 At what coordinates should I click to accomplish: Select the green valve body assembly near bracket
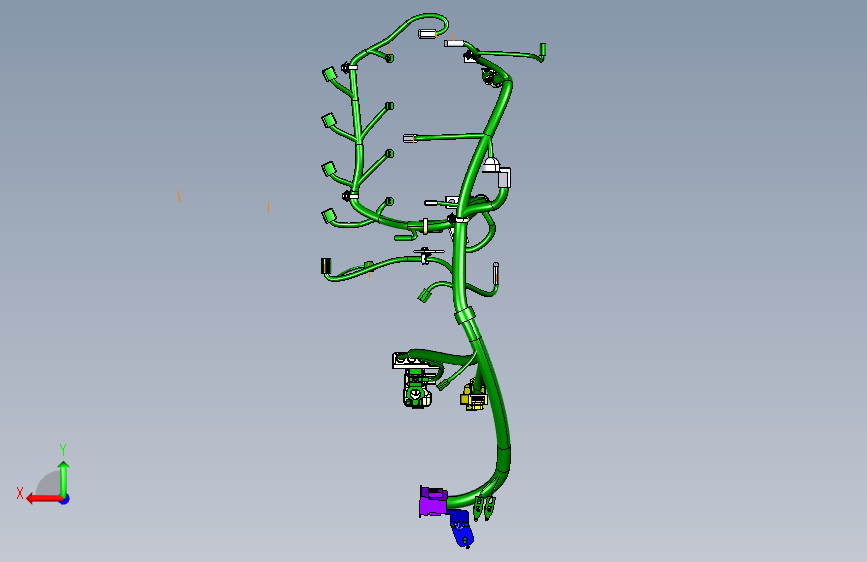(416, 389)
